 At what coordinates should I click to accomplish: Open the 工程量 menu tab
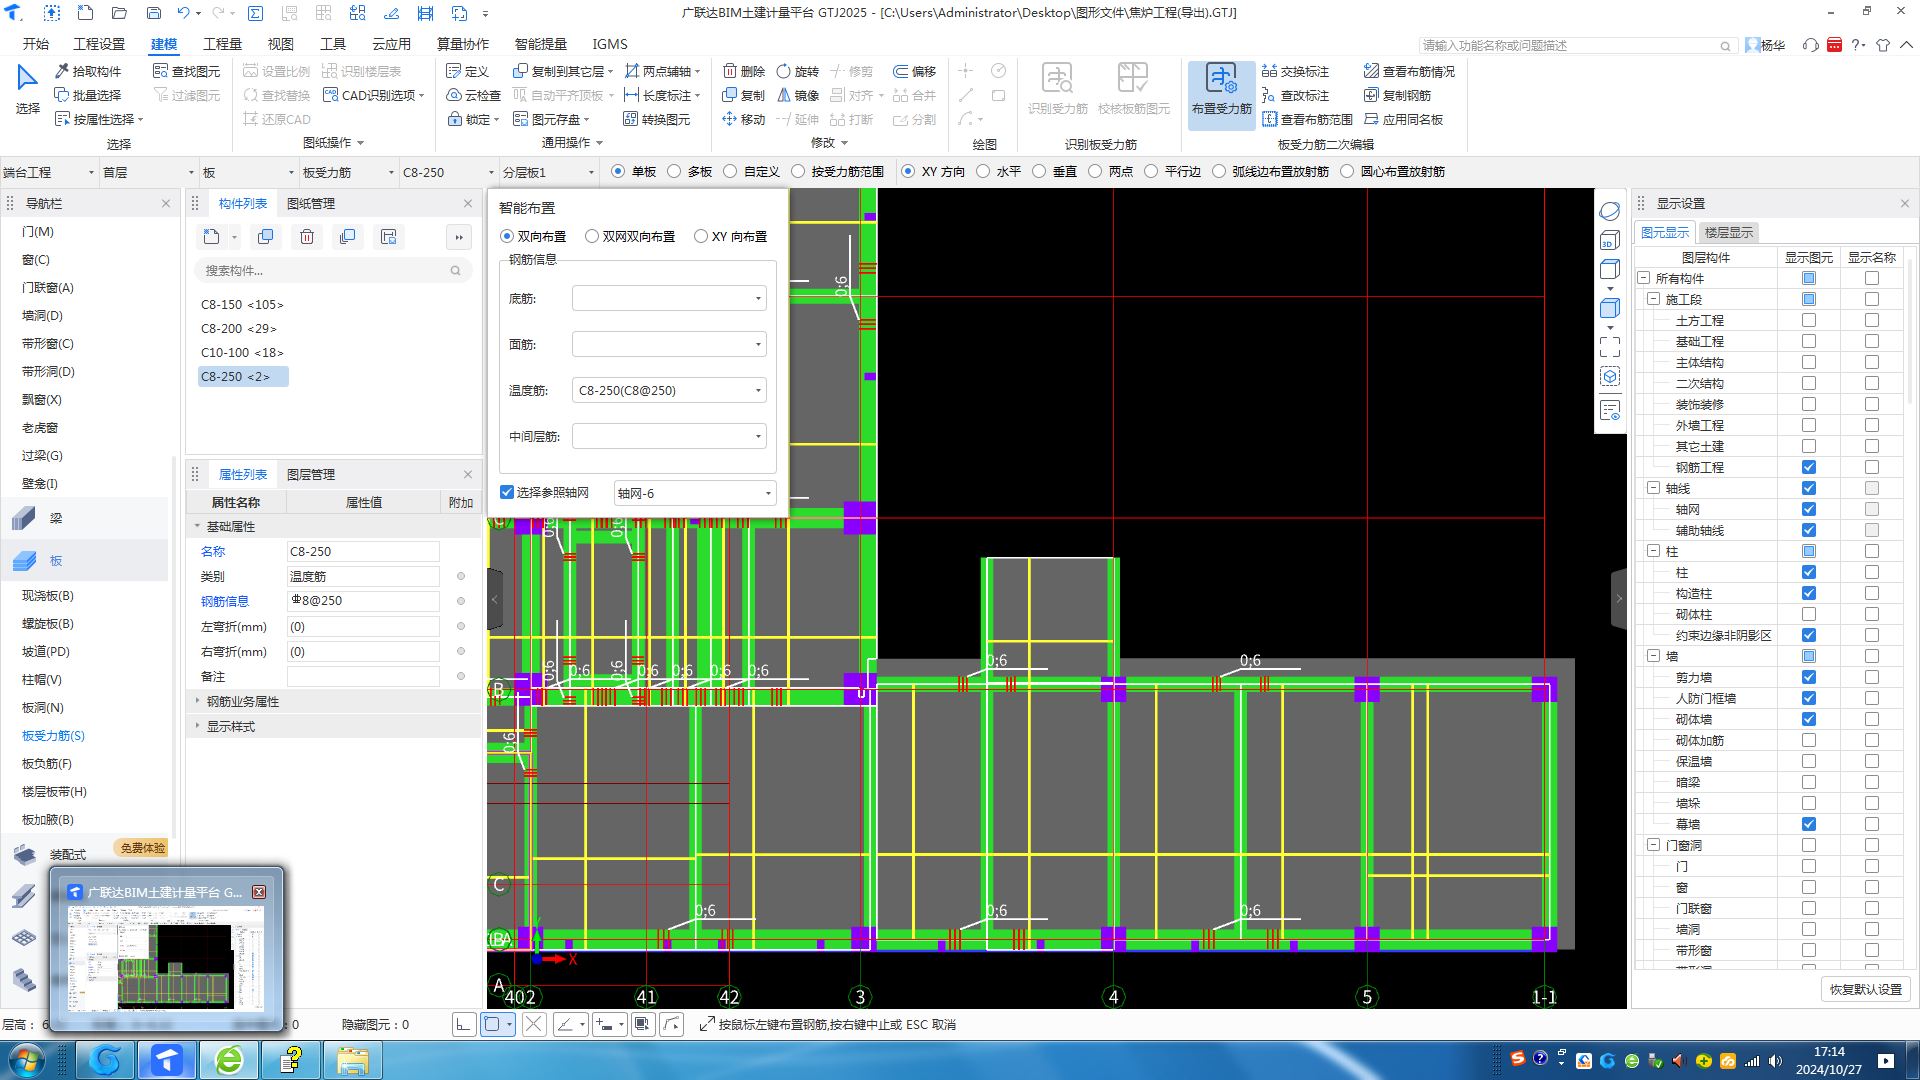[x=222, y=44]
